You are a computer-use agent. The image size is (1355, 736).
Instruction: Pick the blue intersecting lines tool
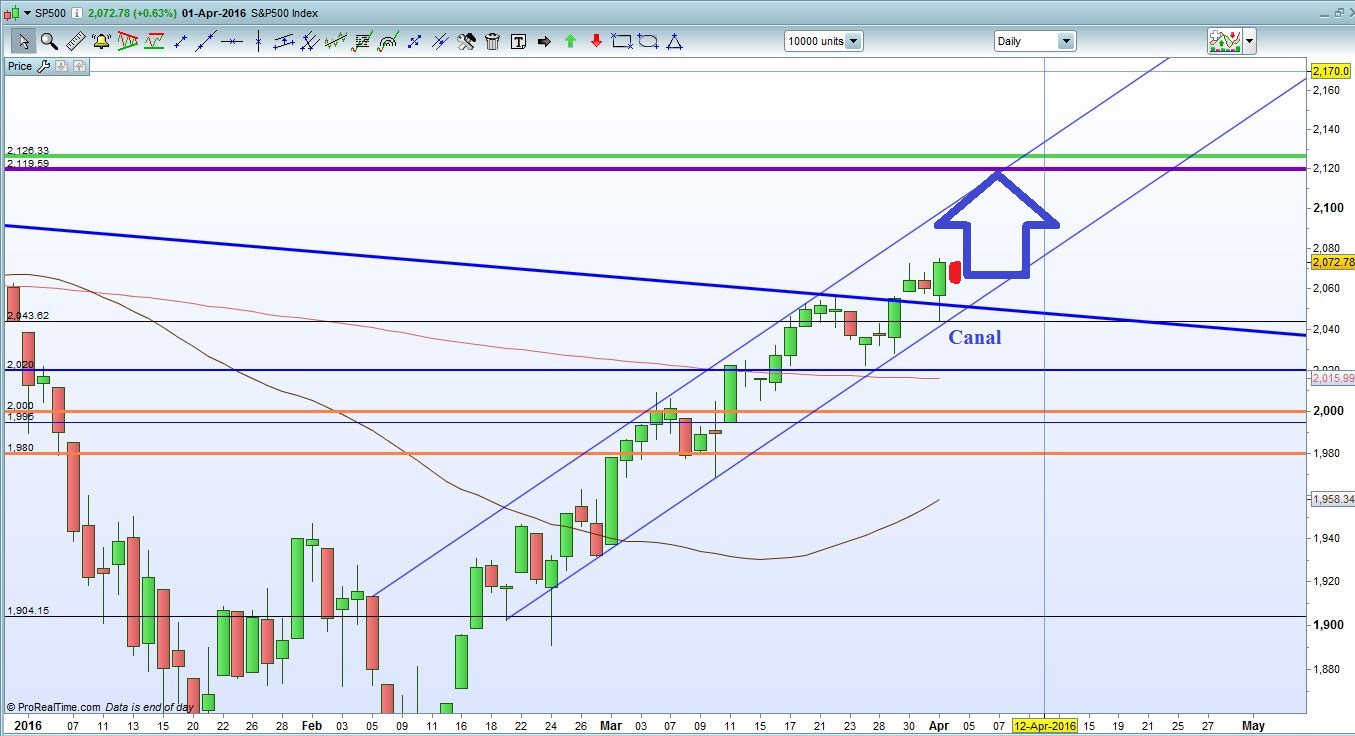click(x=440, y=41)
